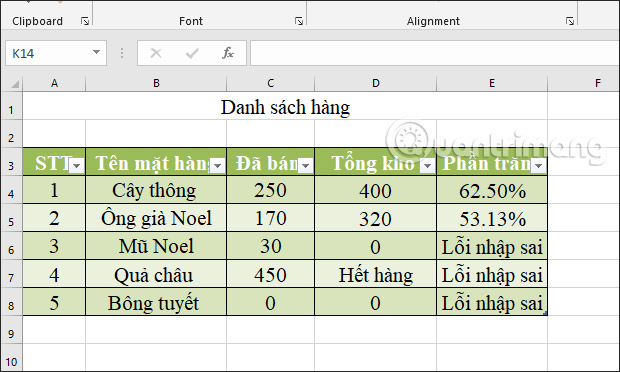Screen dimensions: 620x372
Task: Open the Clipboard dialog launcher
Action: pyautogui.click(x=85, y=21)
